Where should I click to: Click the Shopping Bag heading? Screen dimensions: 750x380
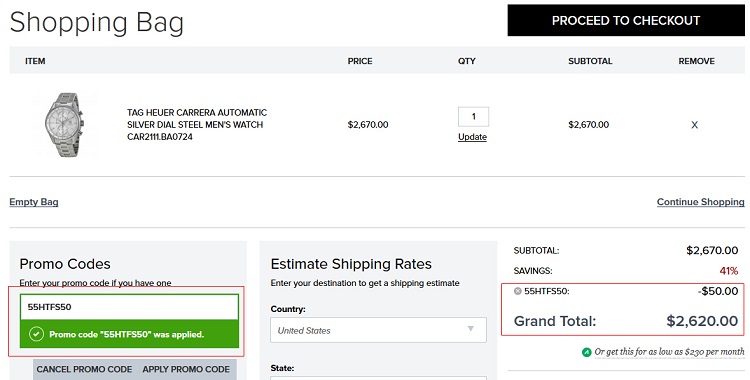pos(97,22)
